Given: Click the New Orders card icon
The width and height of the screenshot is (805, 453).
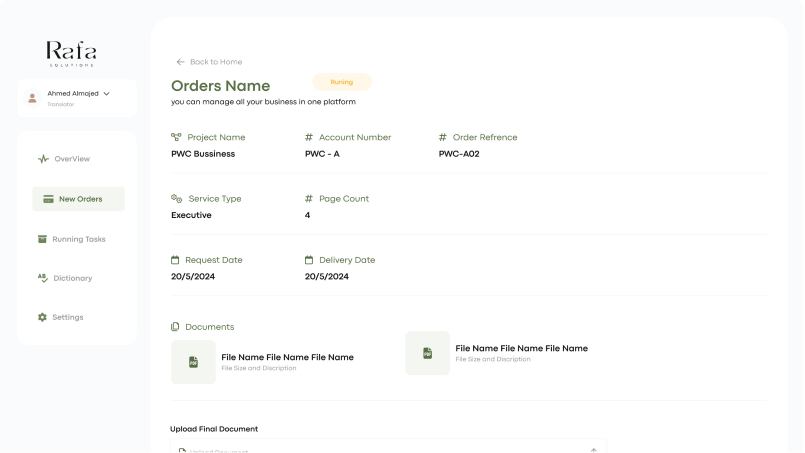Looking at the screenshot, I should click(47, 199).
